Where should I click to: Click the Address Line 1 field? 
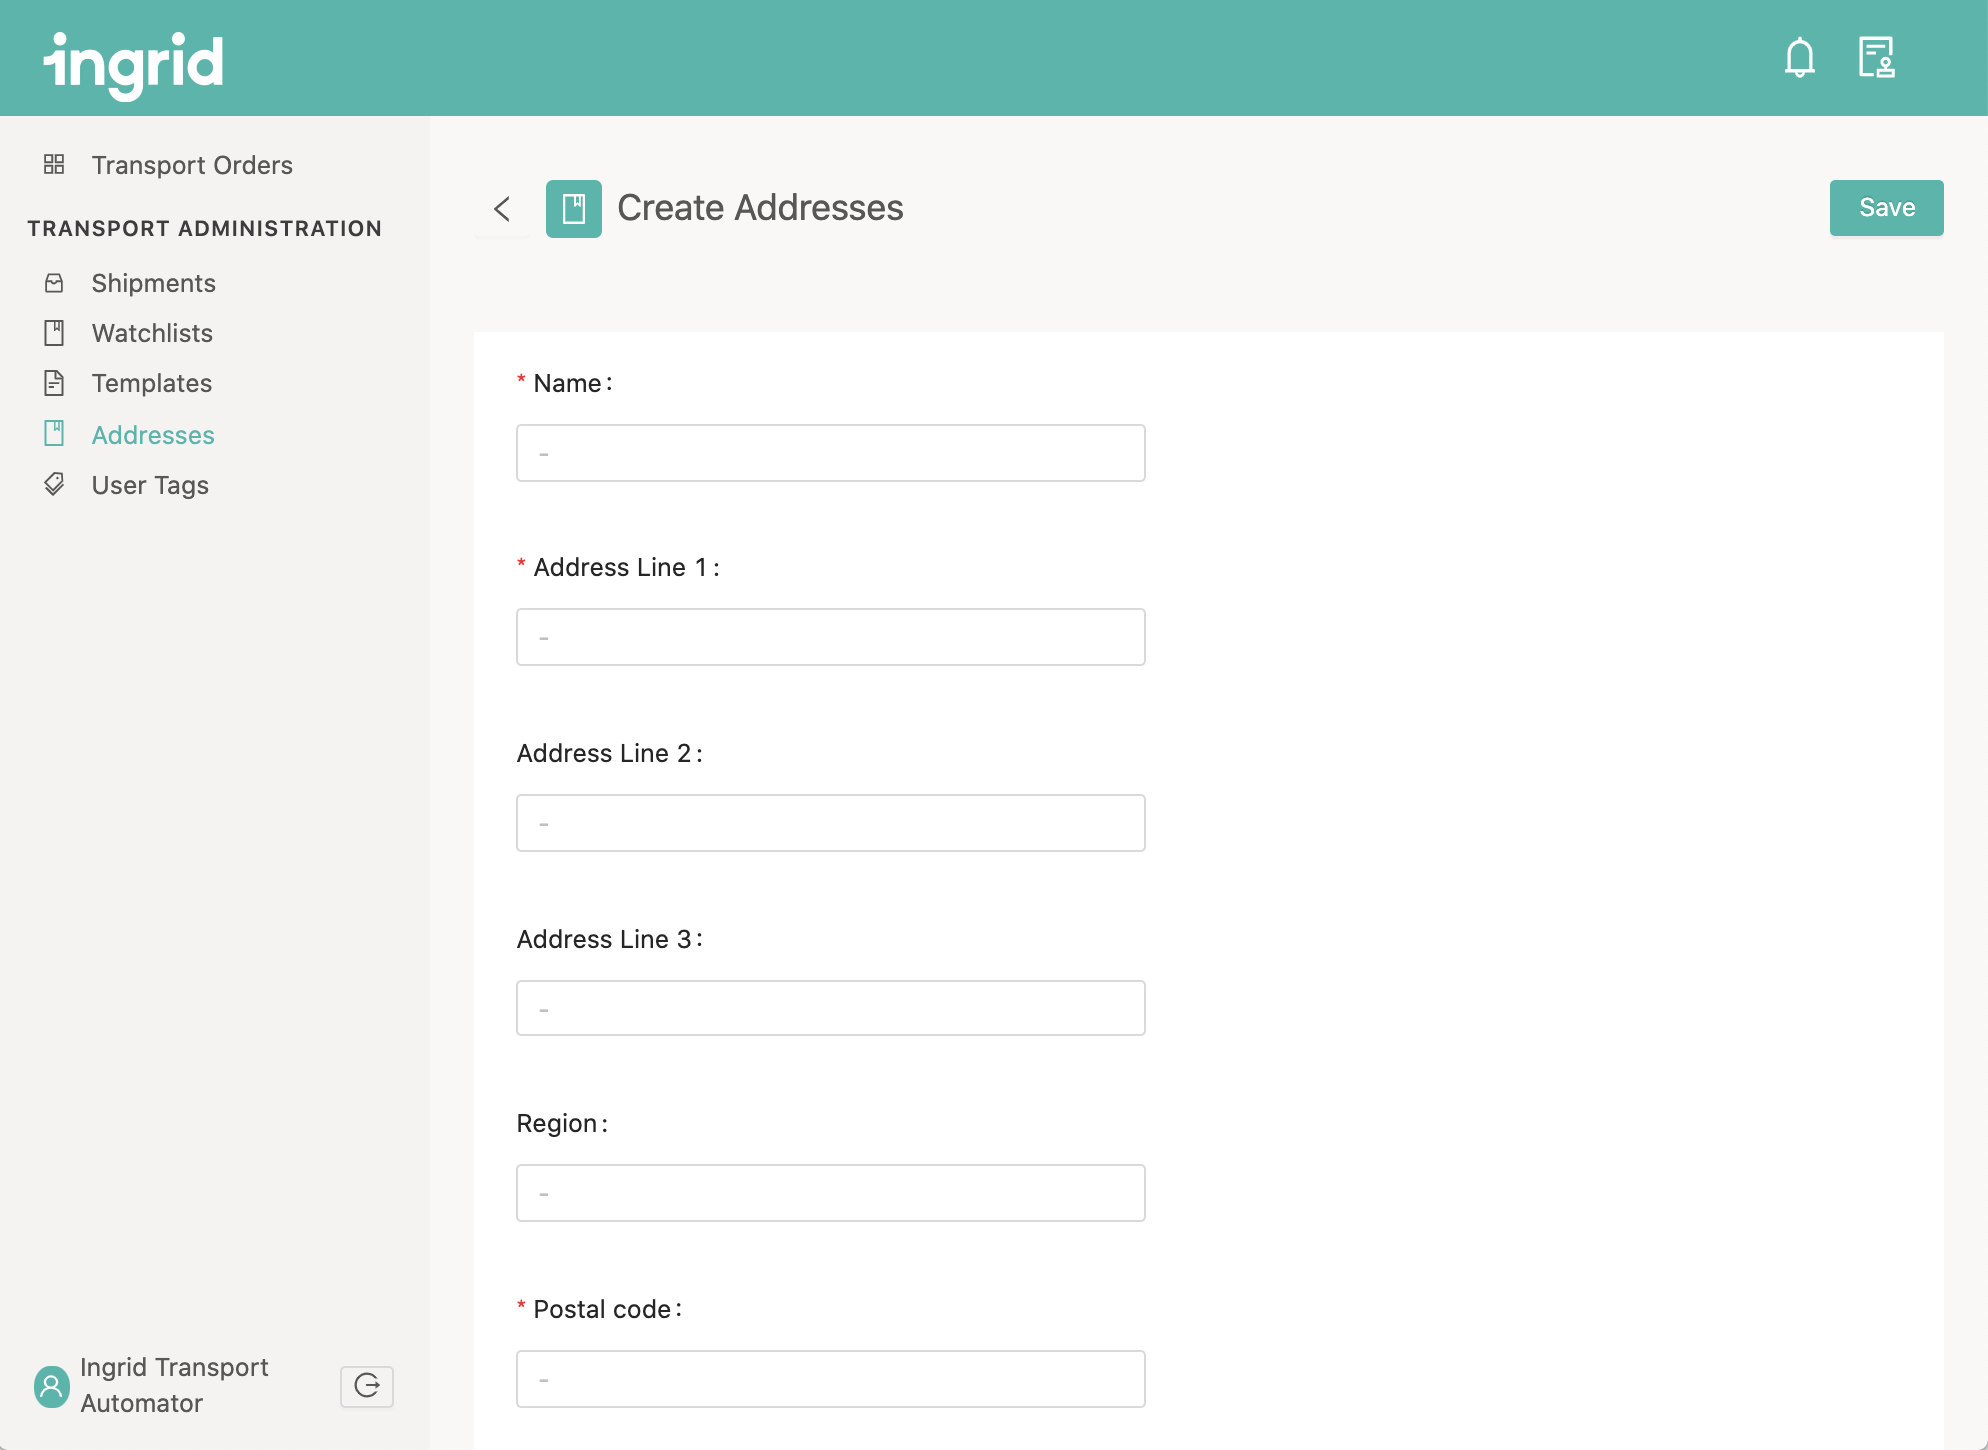point(830,638)
